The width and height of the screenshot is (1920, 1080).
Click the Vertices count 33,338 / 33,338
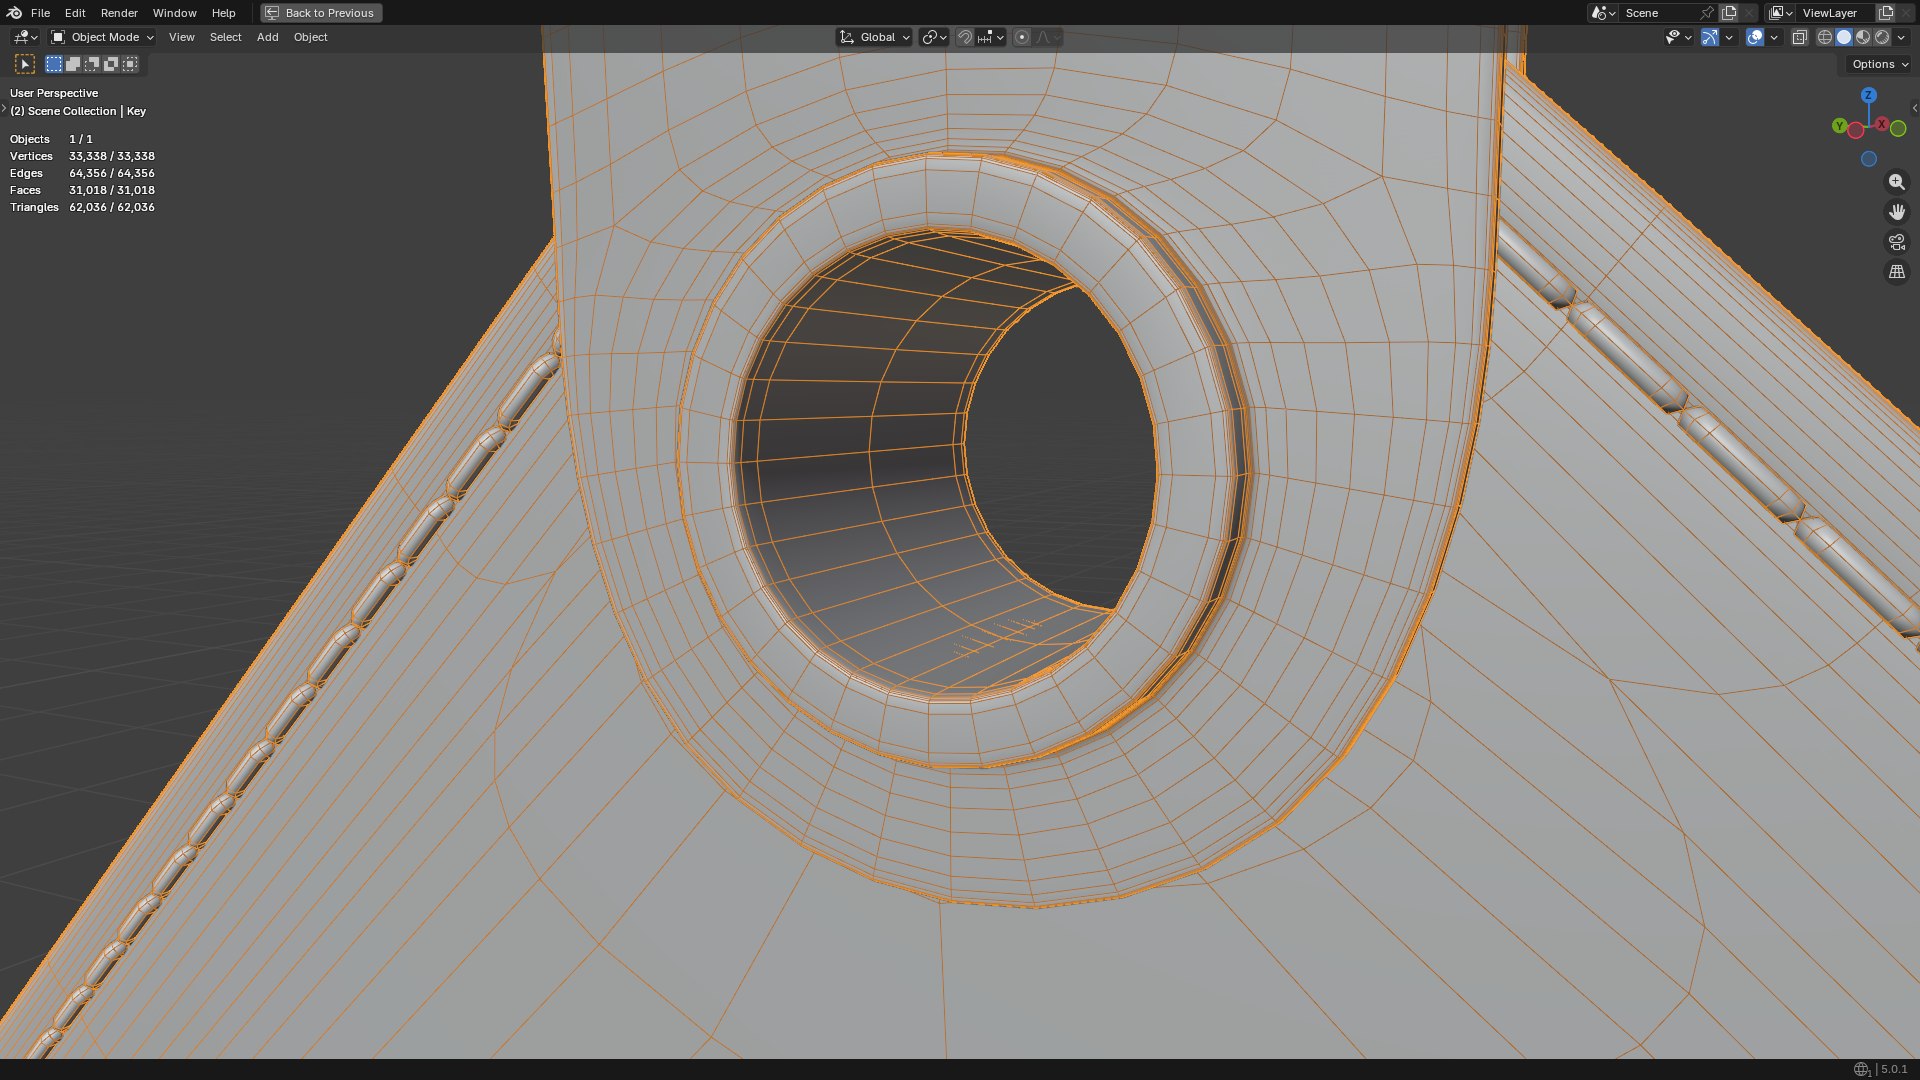click(x=112, y=156)
